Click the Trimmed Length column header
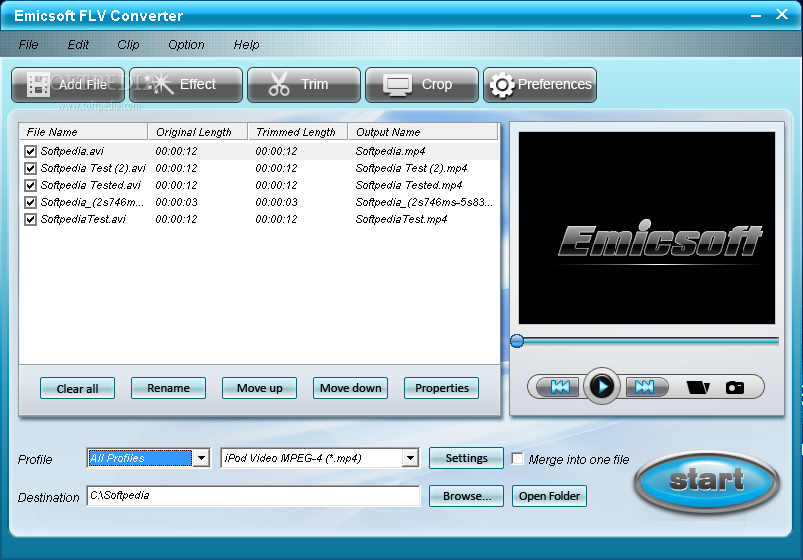 click(298, 132)
